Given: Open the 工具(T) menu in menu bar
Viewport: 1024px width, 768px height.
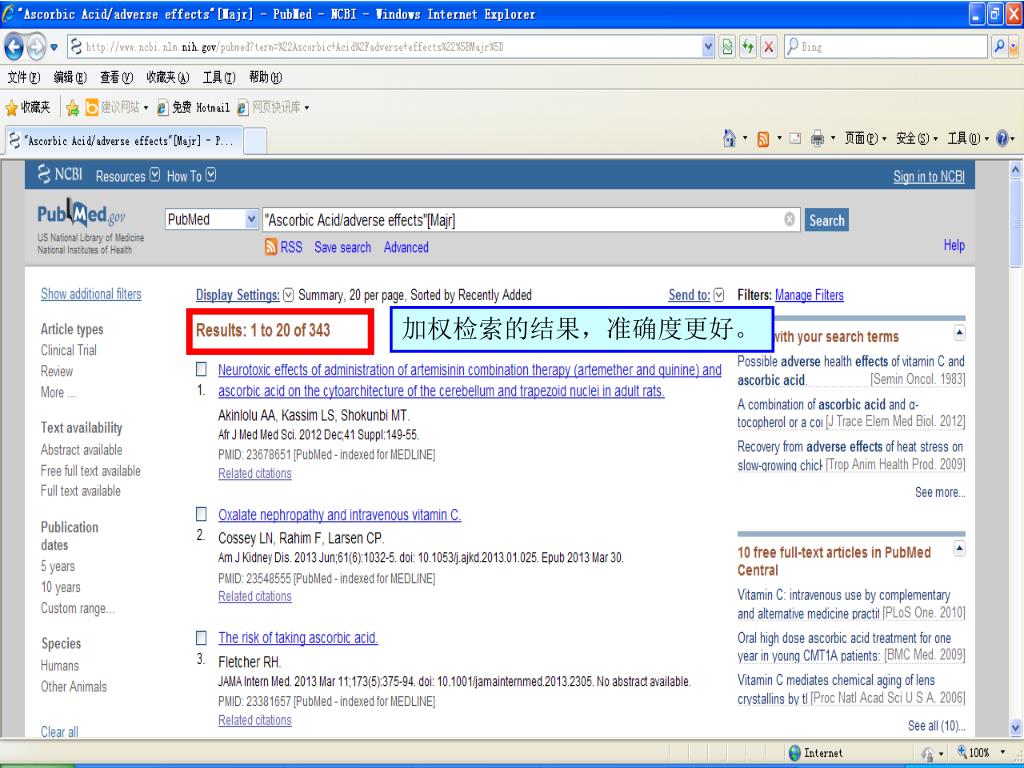Looking at the screenshot, I should [219, 78].
